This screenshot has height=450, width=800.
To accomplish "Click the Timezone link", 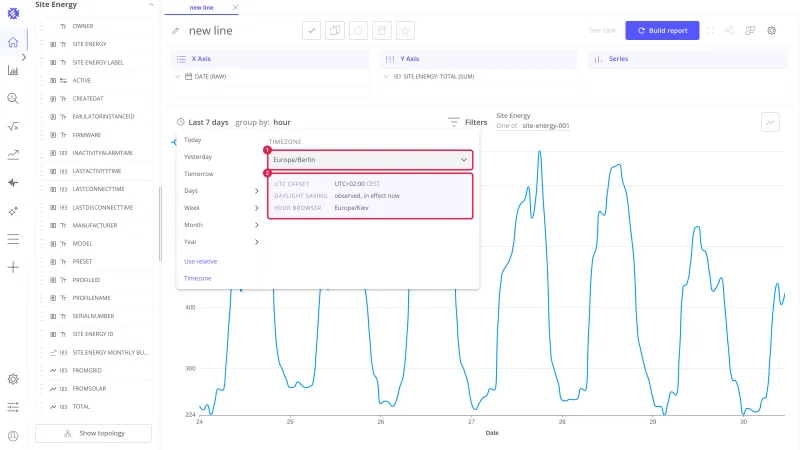I will click(x=197, y=279).
